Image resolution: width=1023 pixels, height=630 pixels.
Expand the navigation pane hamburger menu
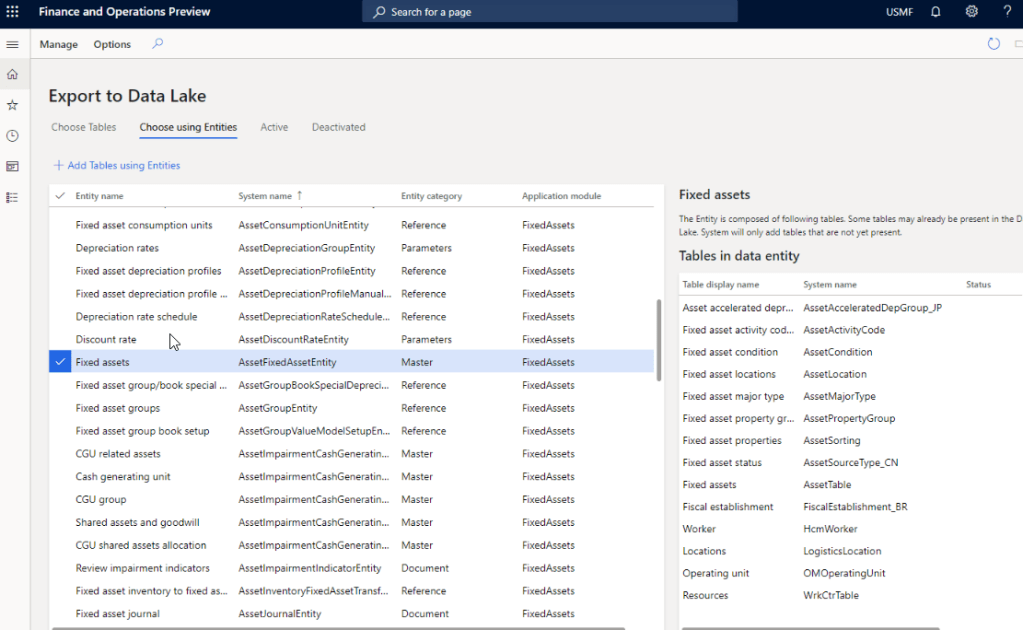click(13, 45)
